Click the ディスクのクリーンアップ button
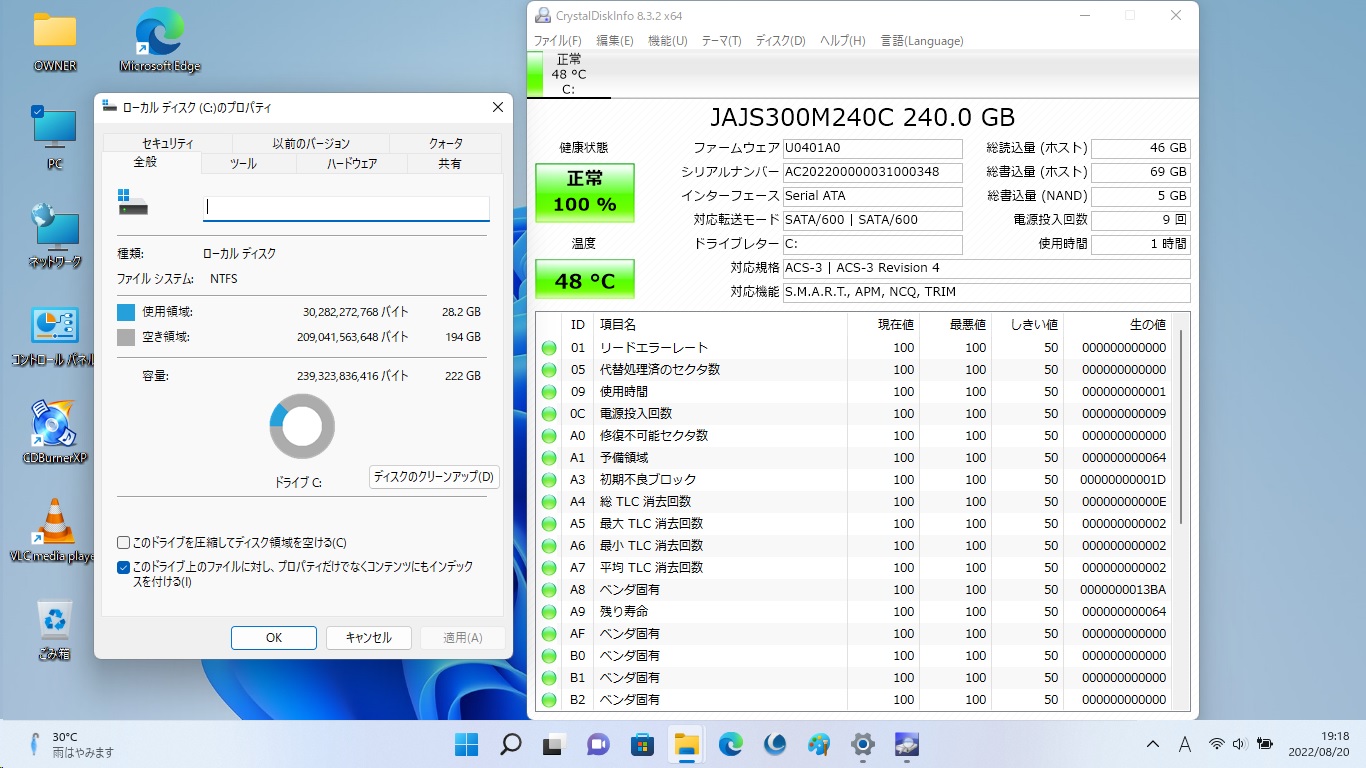 [x=433, y=477]
